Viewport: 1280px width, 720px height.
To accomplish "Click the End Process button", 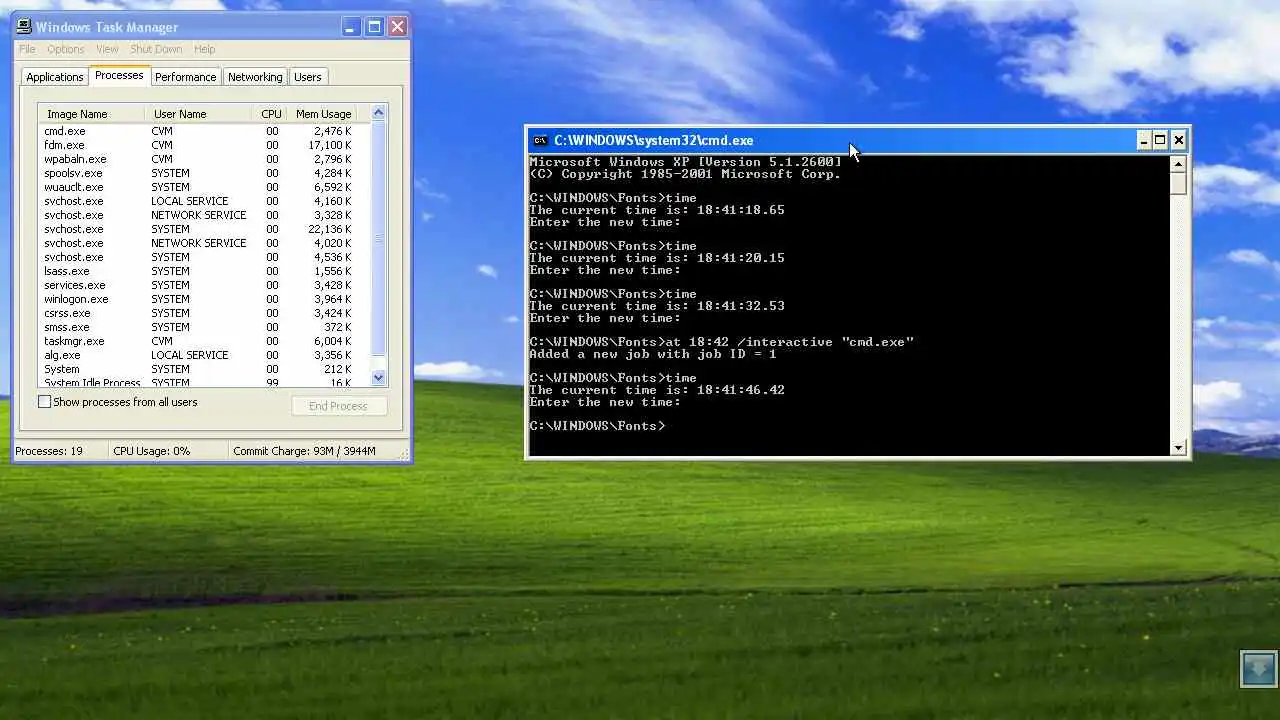I will [338, 406].
